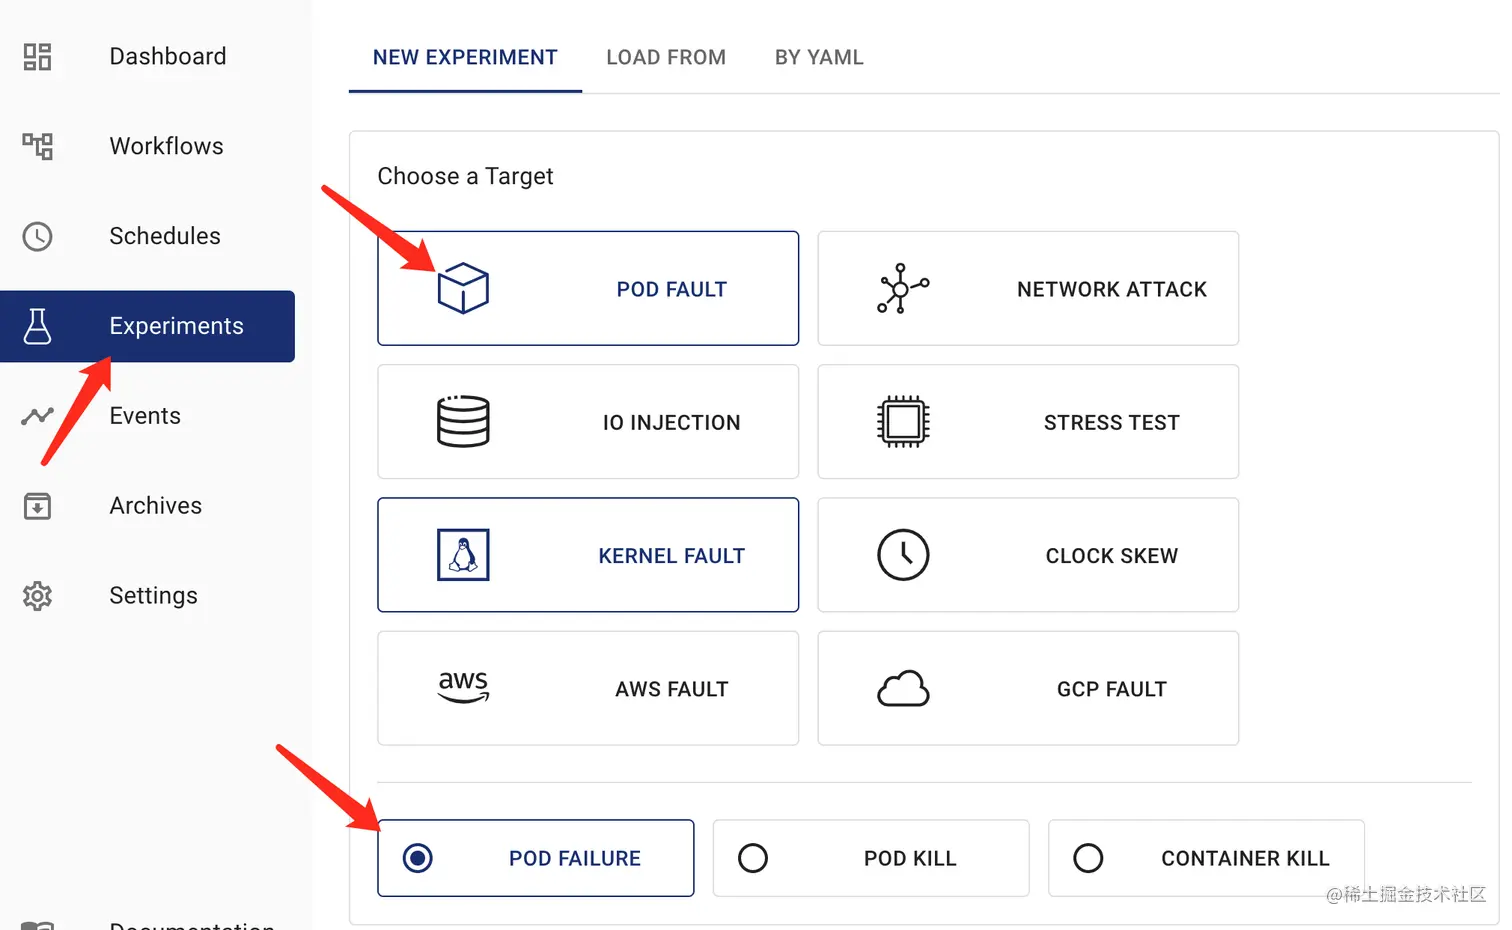
Task: Click the Settings gear icon
Action: pos(37,596)
